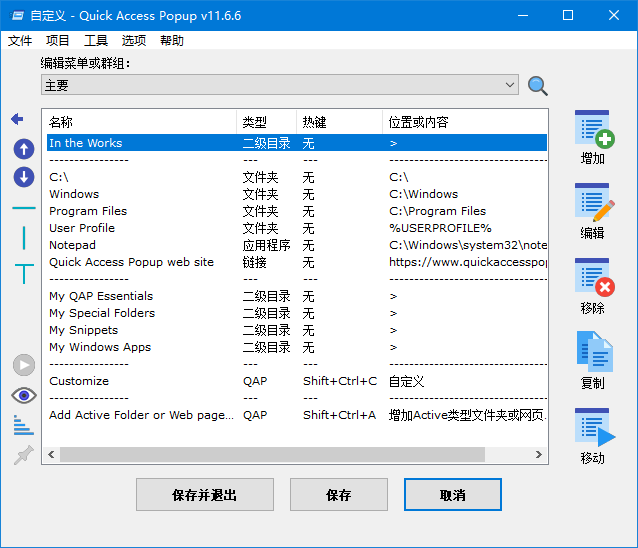Viewport: 638px width, 548px height.
Task: Click the "应用程序" type cell
Action: click(267, 245)
